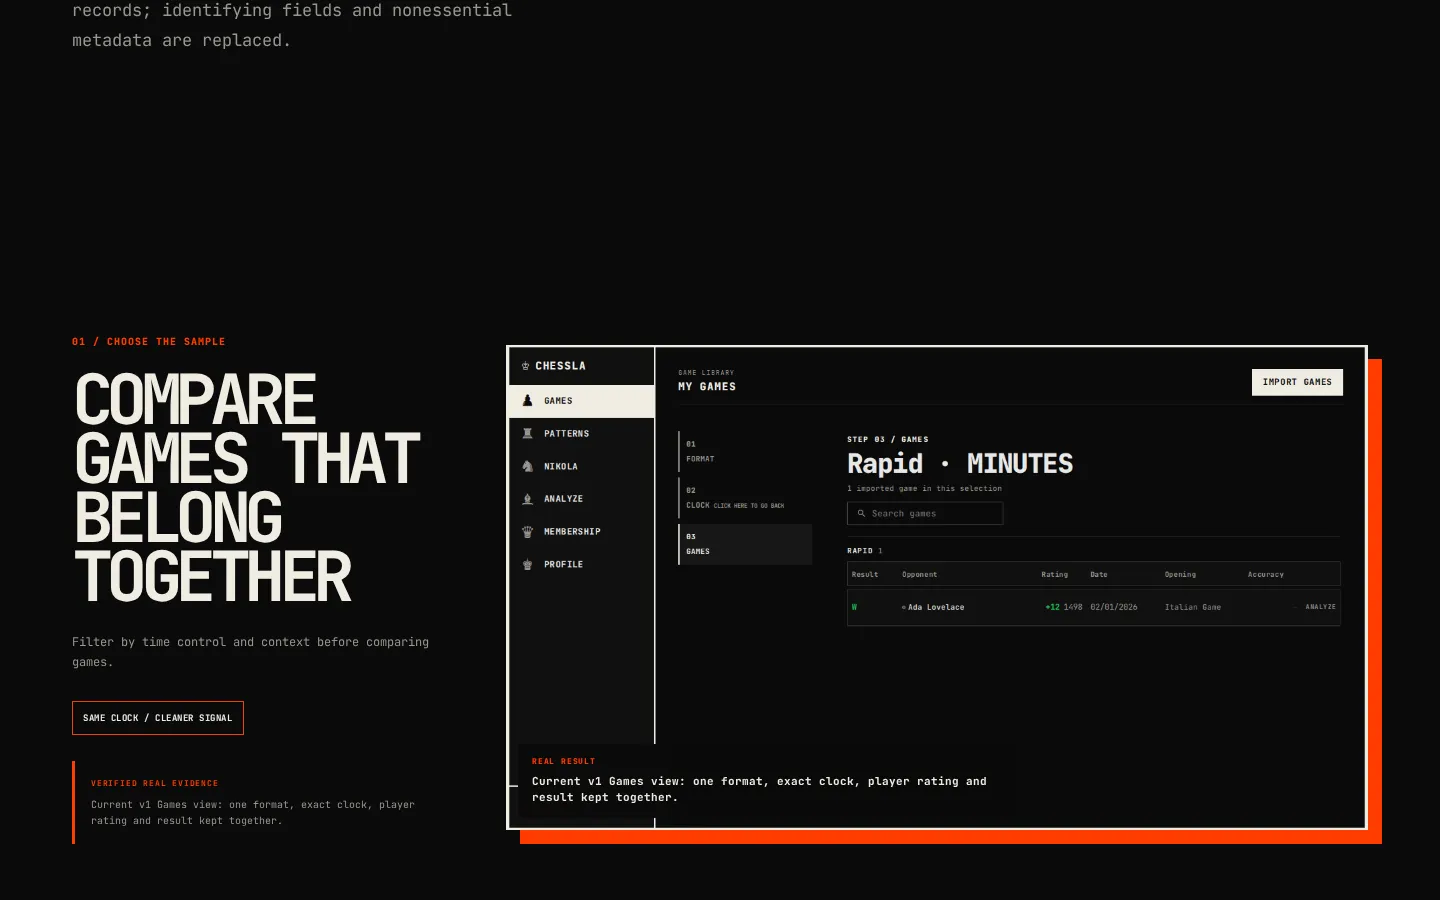Click the king icon beside Profile
Viewport: 1440px width, 900px height.
click(x=527, y=565)
